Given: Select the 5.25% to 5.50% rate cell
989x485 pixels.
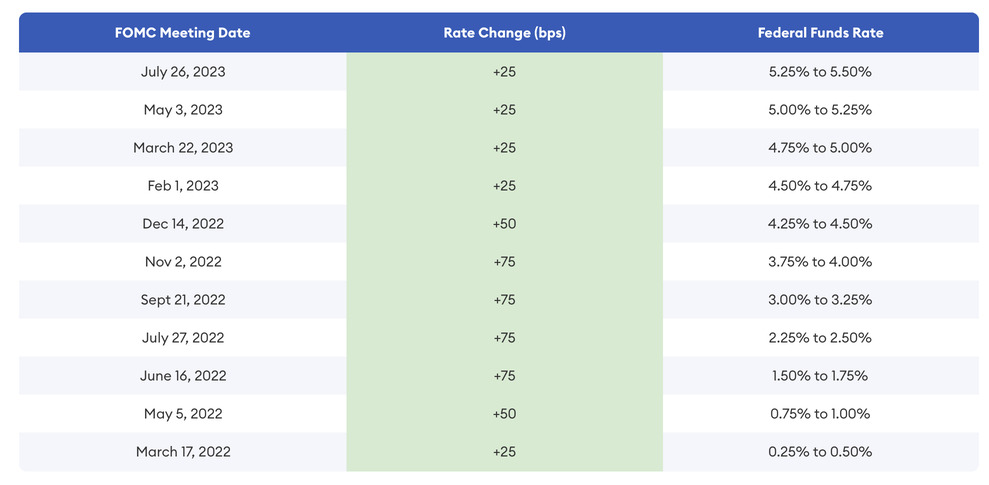Looking at the screenshot, I should click(x=820, y=71).
